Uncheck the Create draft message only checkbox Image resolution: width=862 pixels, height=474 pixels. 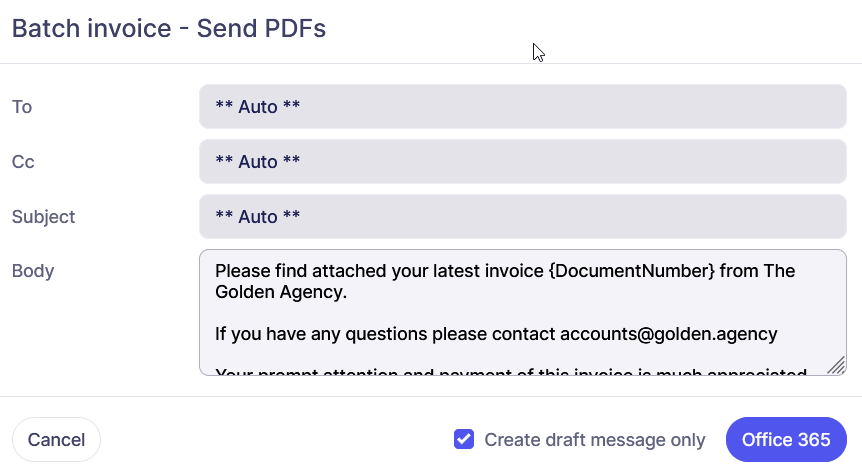coord(464,439)
